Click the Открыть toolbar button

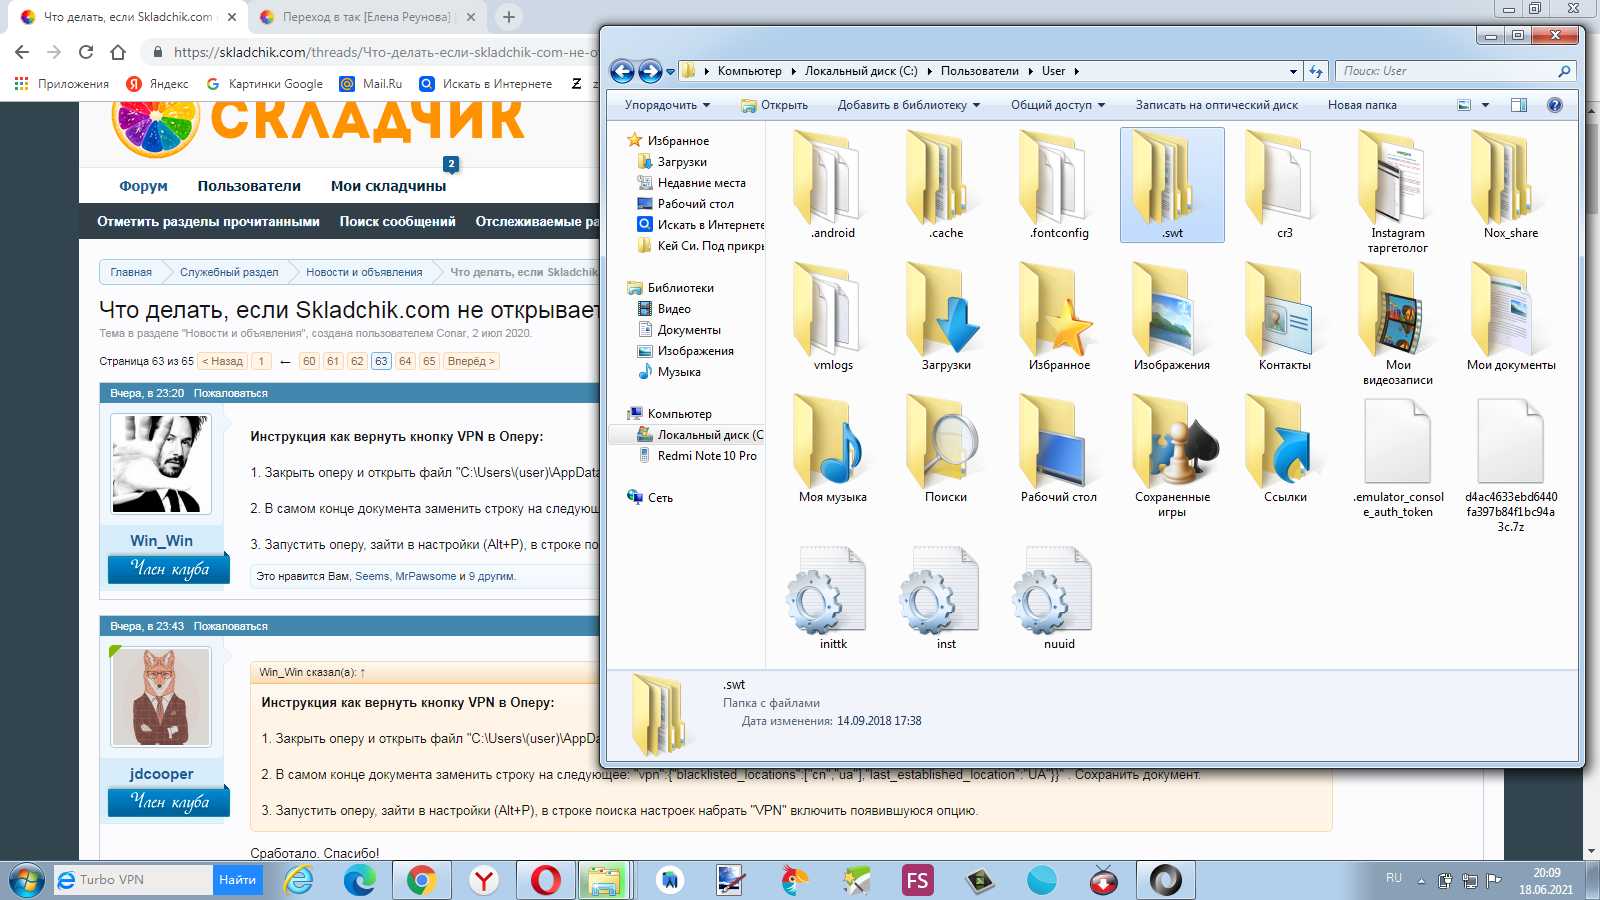pos(775,105)
